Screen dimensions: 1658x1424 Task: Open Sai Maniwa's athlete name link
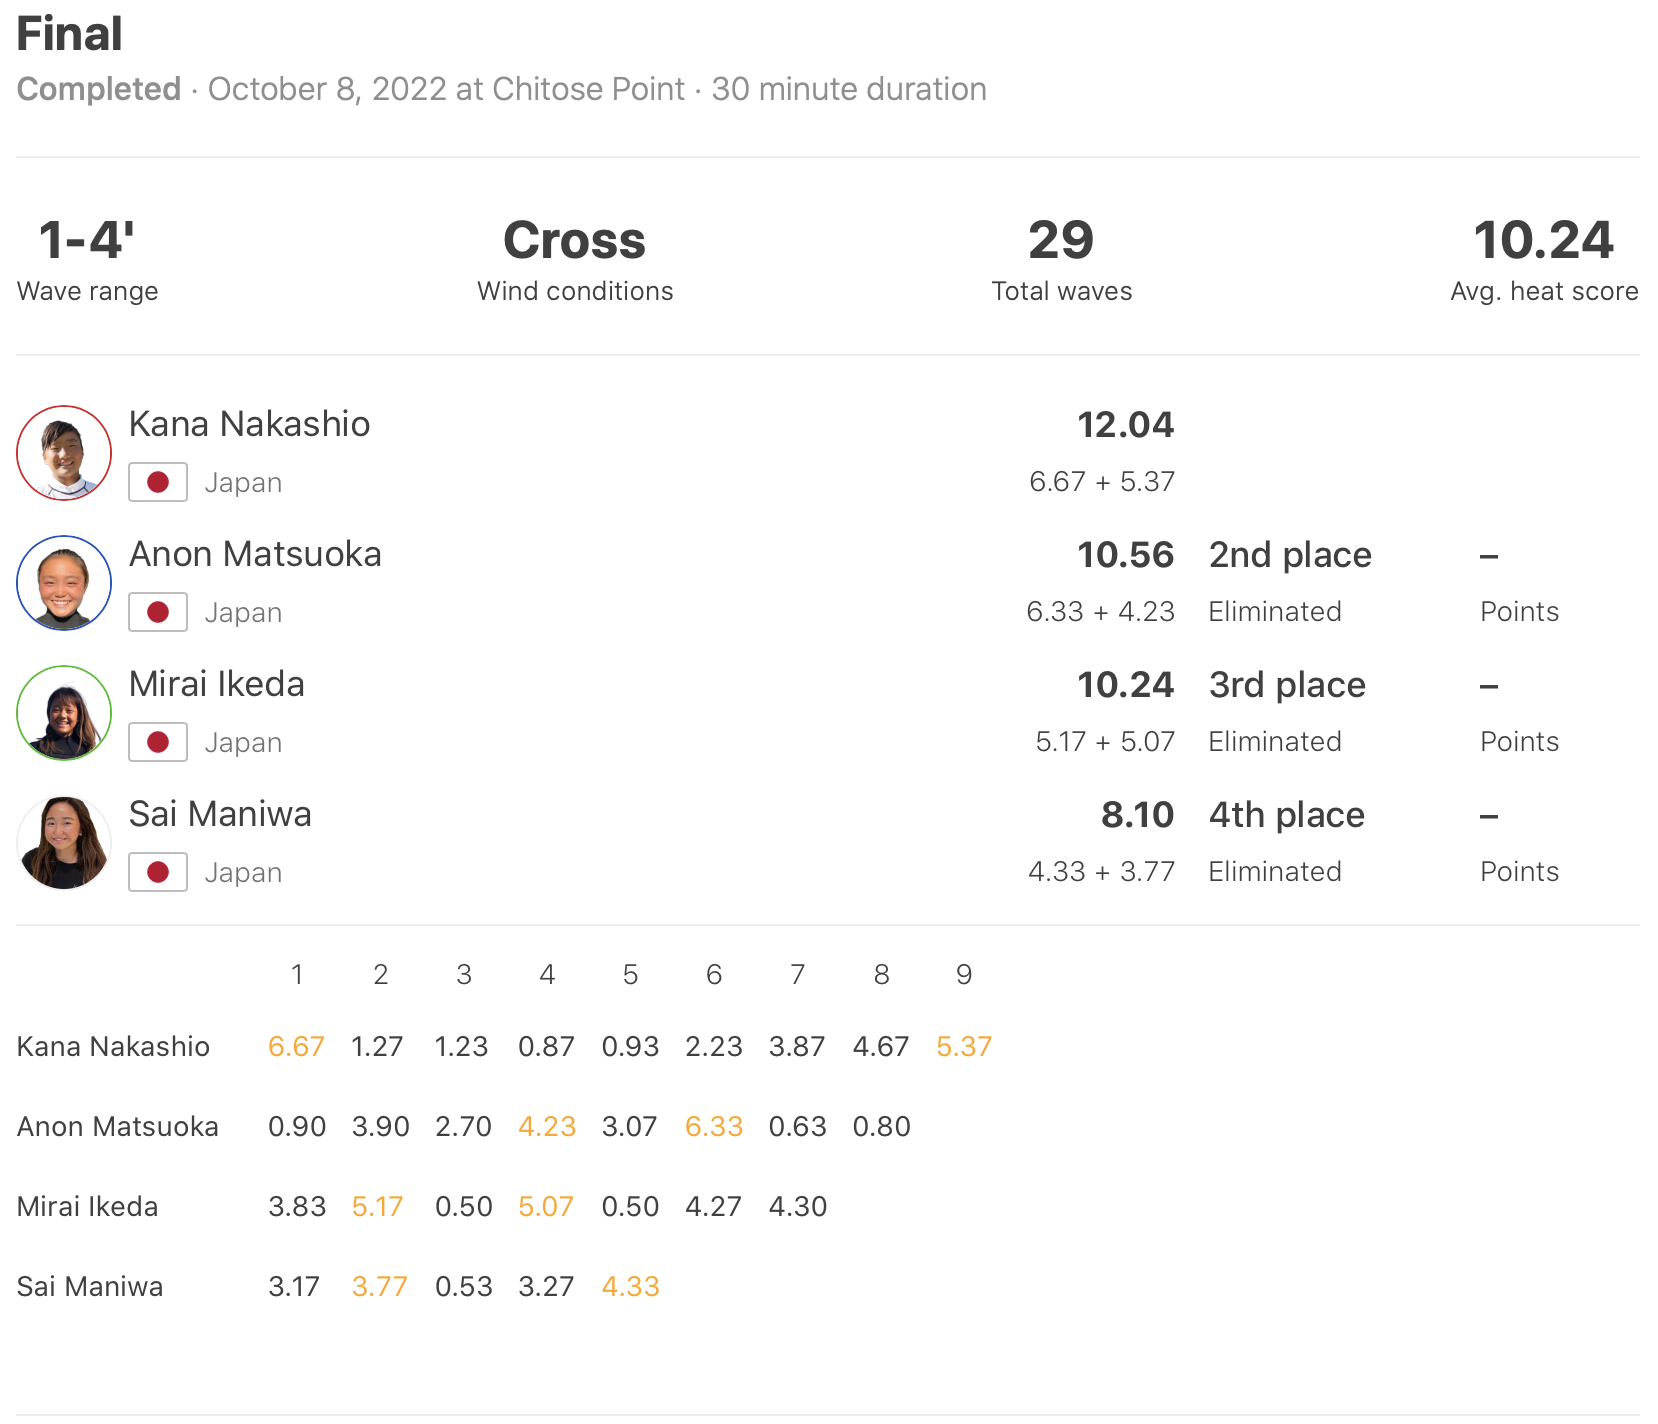tap(220, 814)
